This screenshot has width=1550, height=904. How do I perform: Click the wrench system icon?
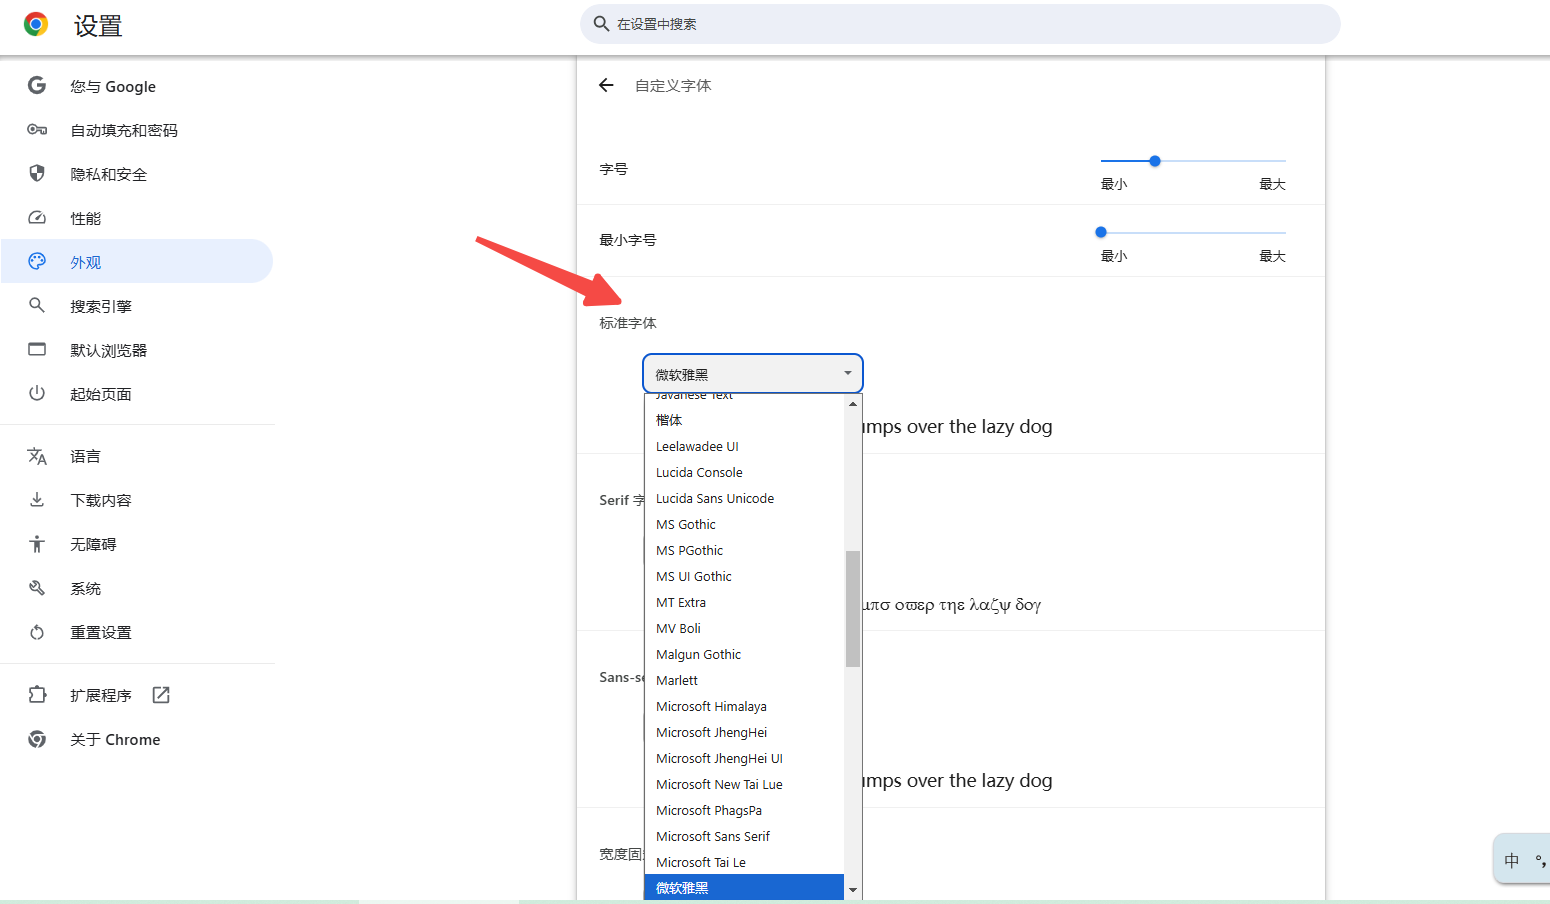pos(37,588)
